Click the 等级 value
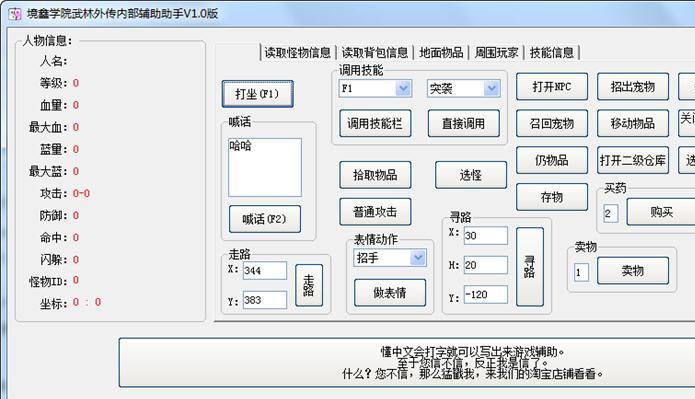Viewport: 695px width, 399px height. [x=76, y=83]
